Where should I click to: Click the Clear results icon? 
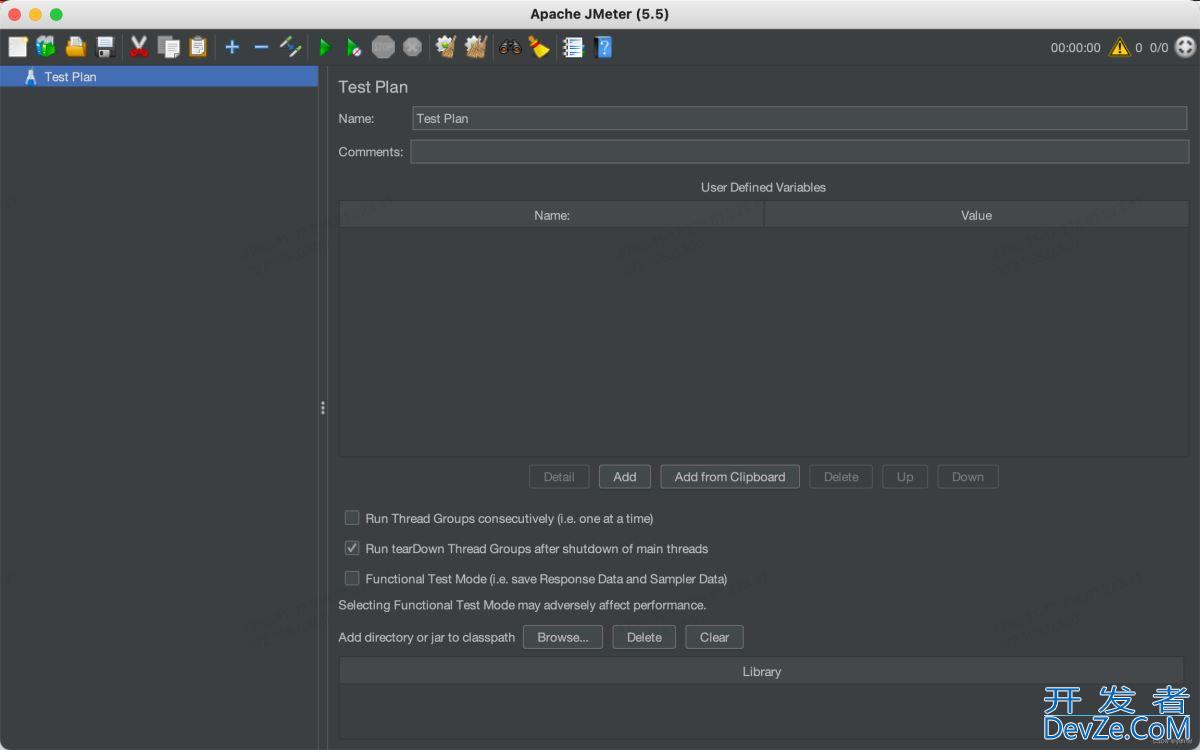point(446,47)
